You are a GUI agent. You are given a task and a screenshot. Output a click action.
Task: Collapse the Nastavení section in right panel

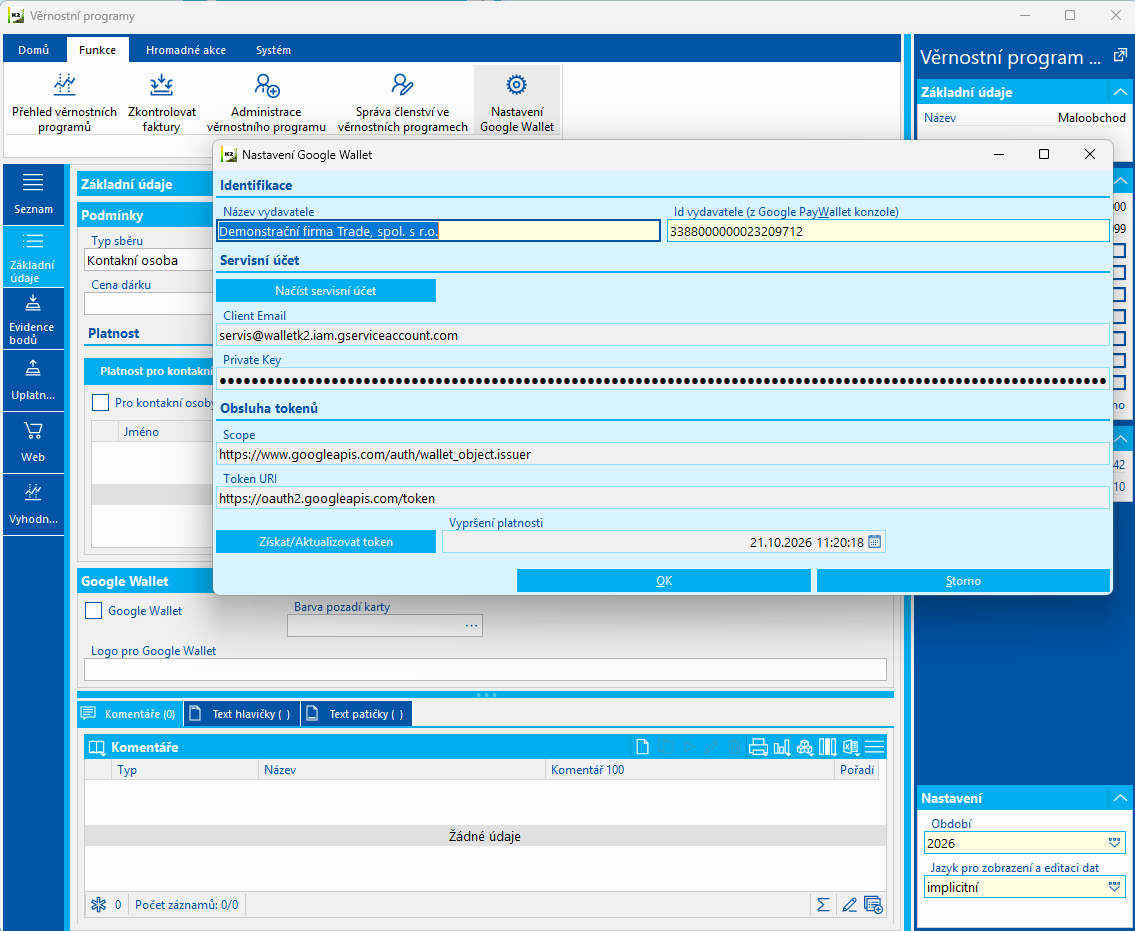click(1120, 798)
